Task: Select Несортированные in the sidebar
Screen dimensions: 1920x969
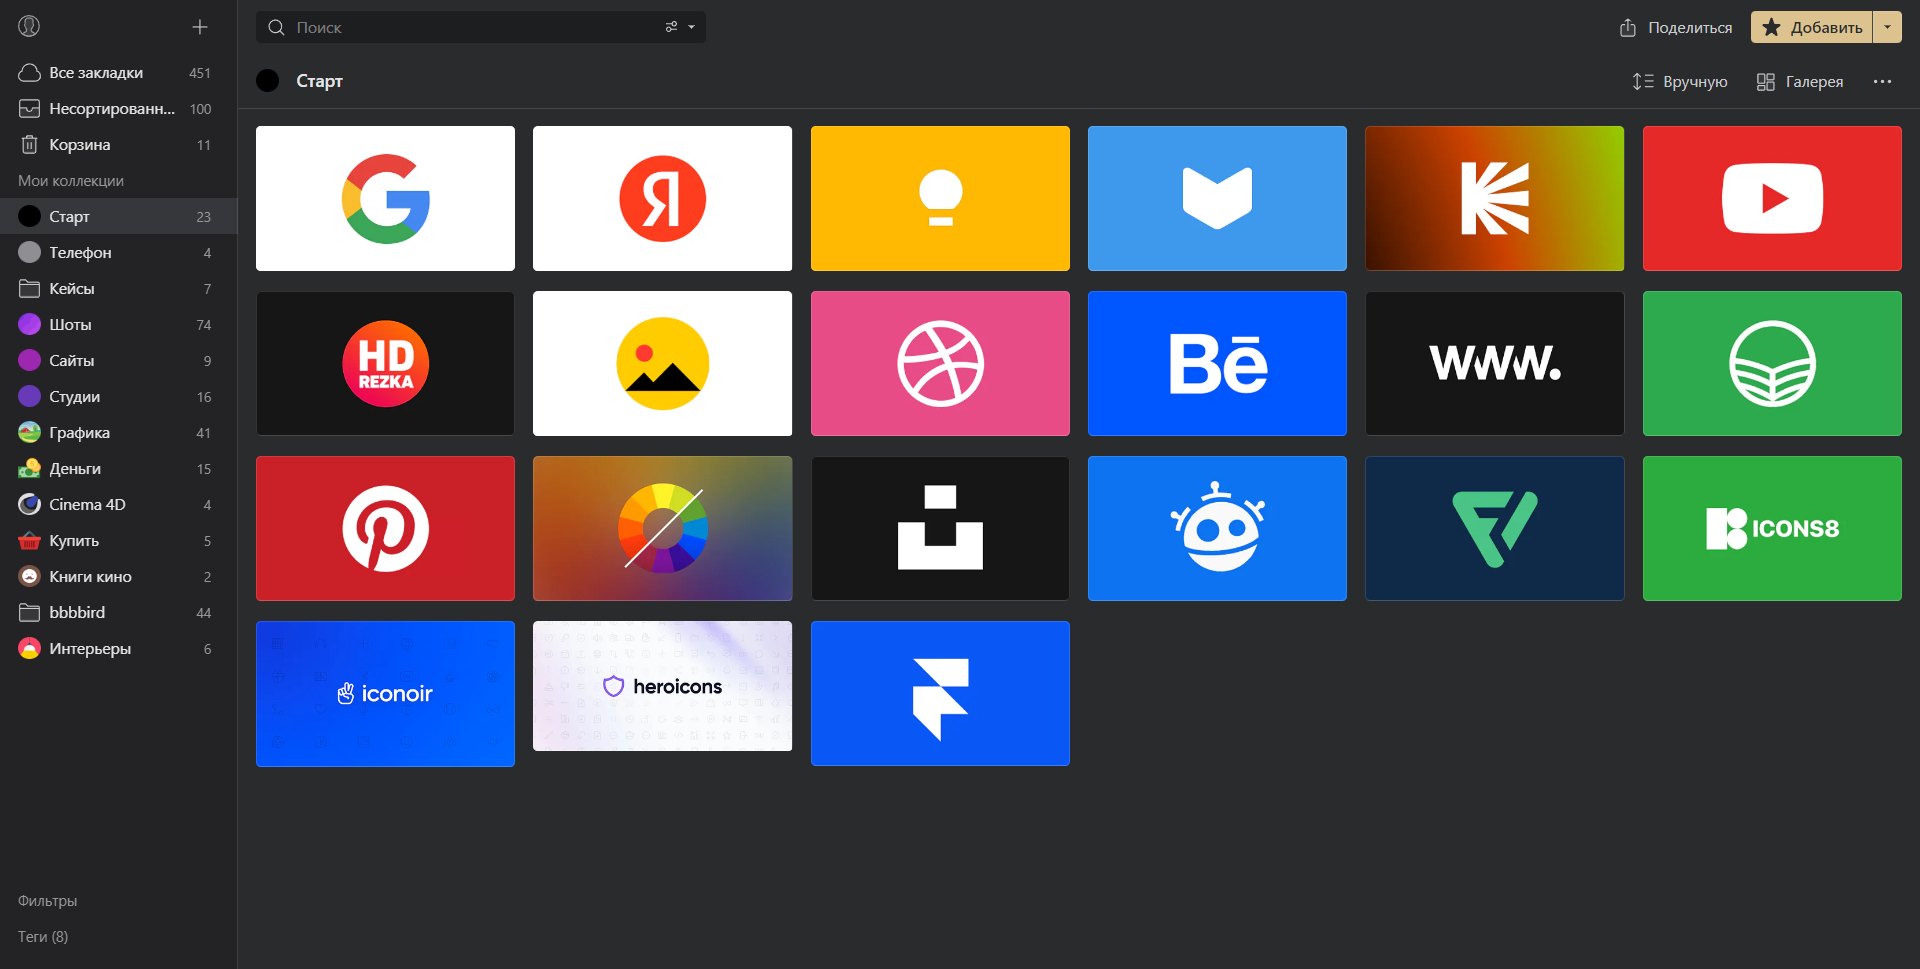Action: click(118, 108)
